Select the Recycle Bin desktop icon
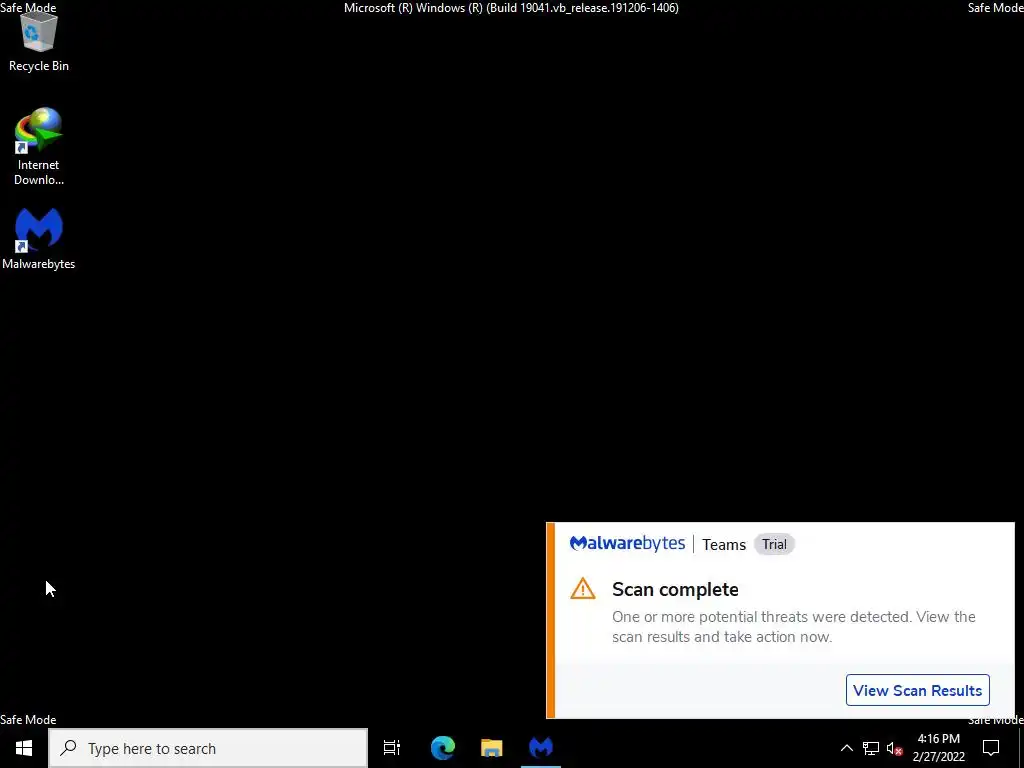Screen dimensions: 1024x768 (x=39, y=40)
